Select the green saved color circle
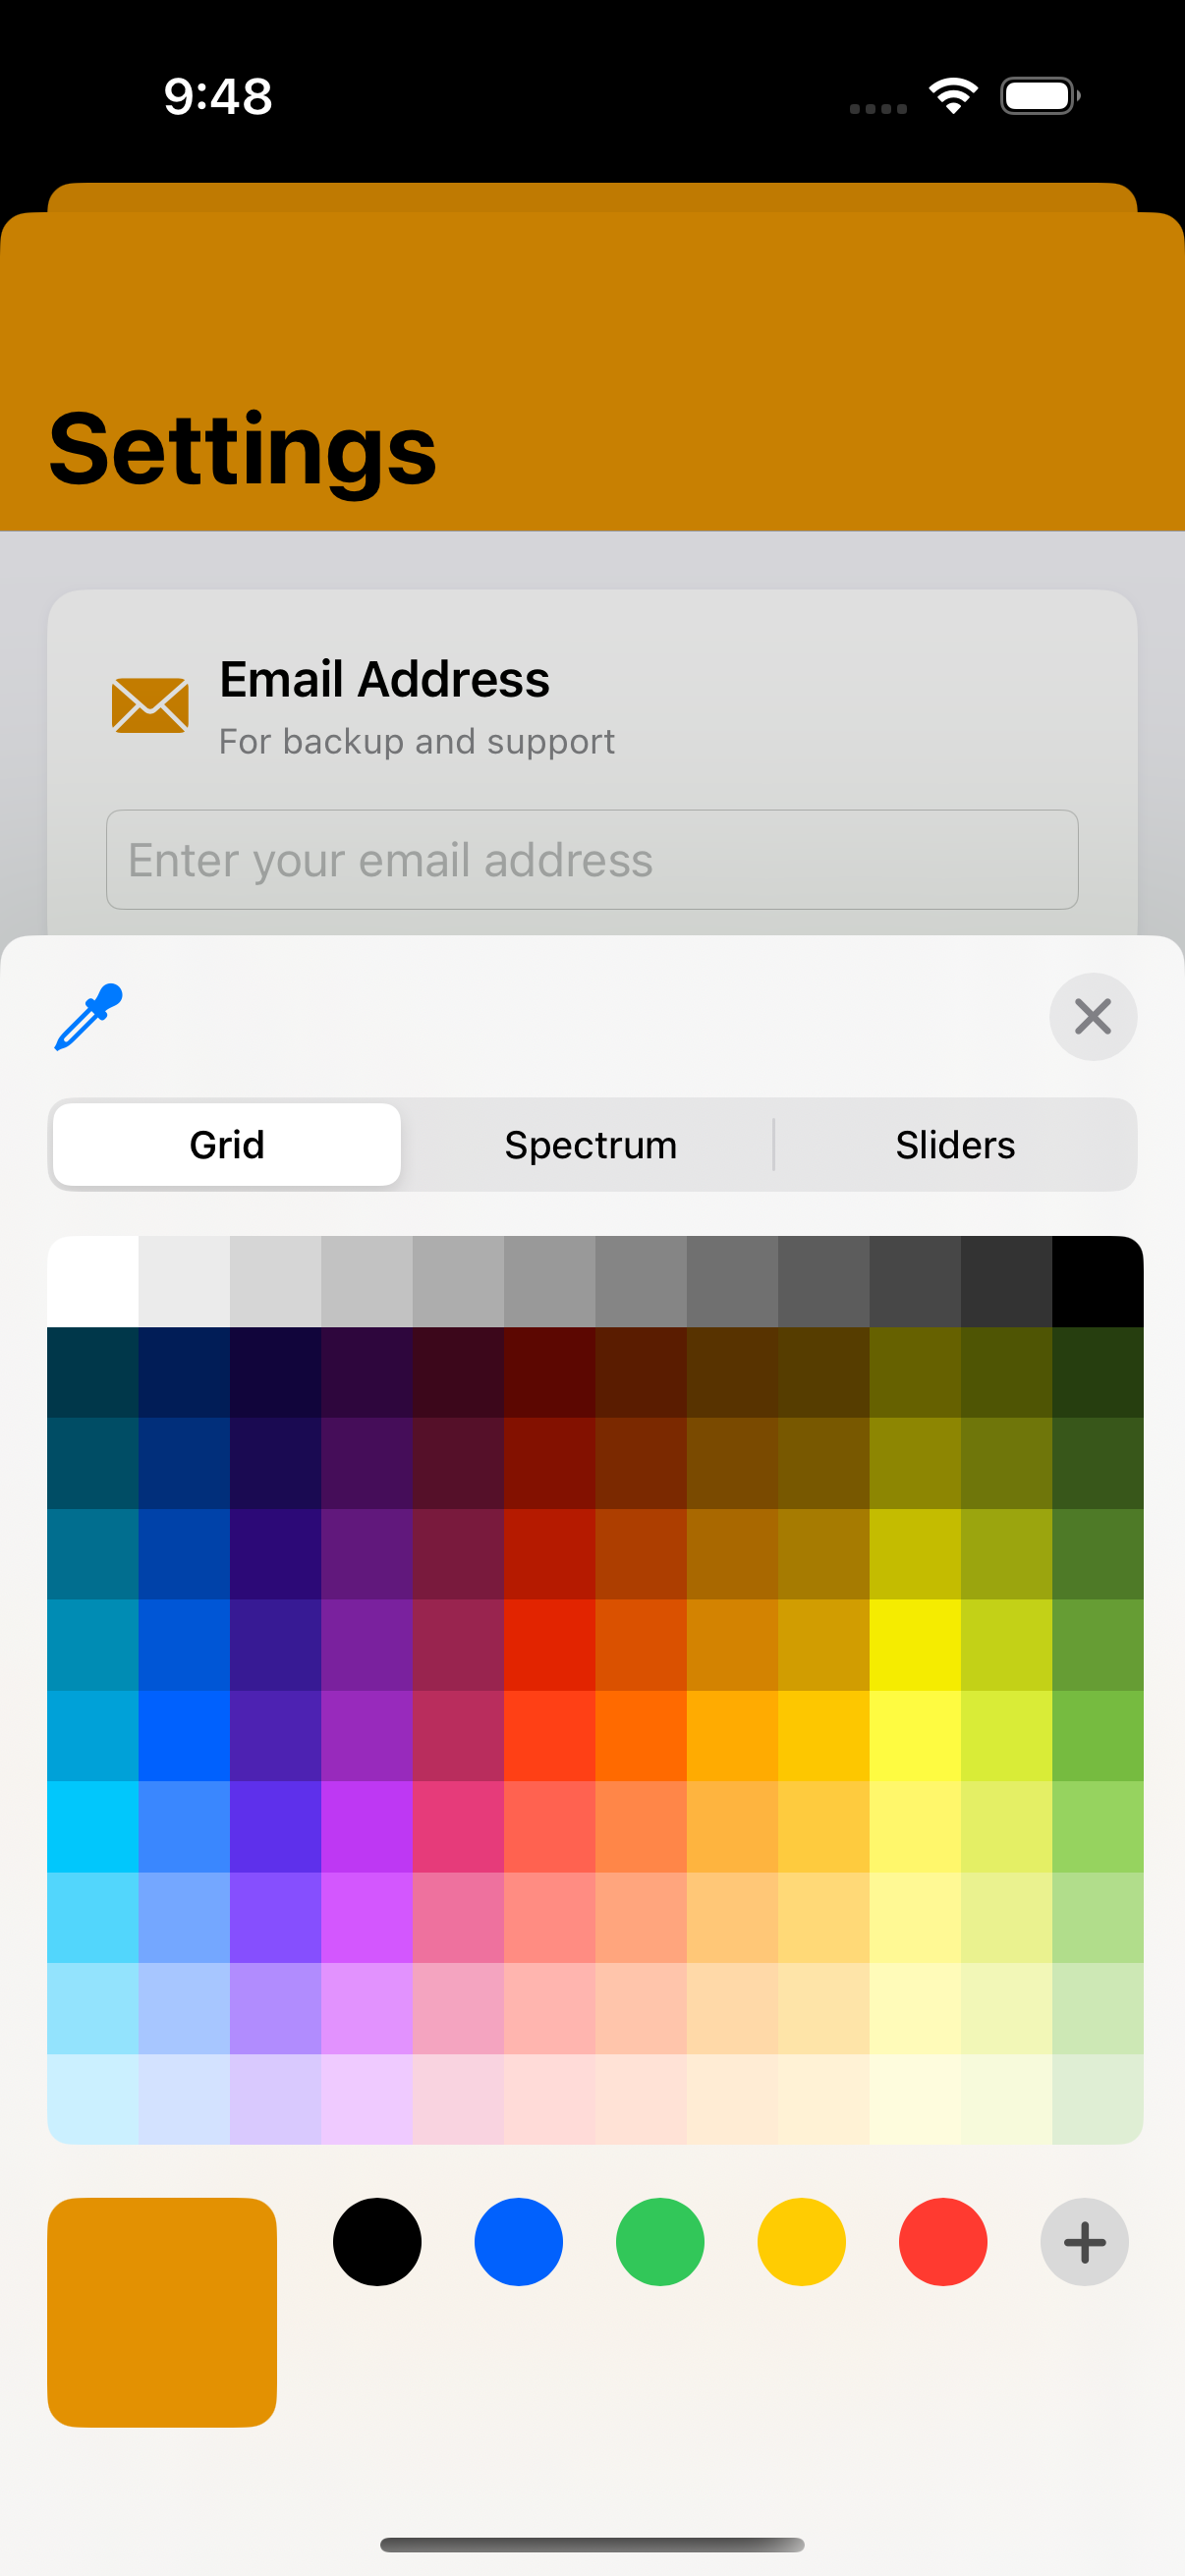 [660, 2242]
